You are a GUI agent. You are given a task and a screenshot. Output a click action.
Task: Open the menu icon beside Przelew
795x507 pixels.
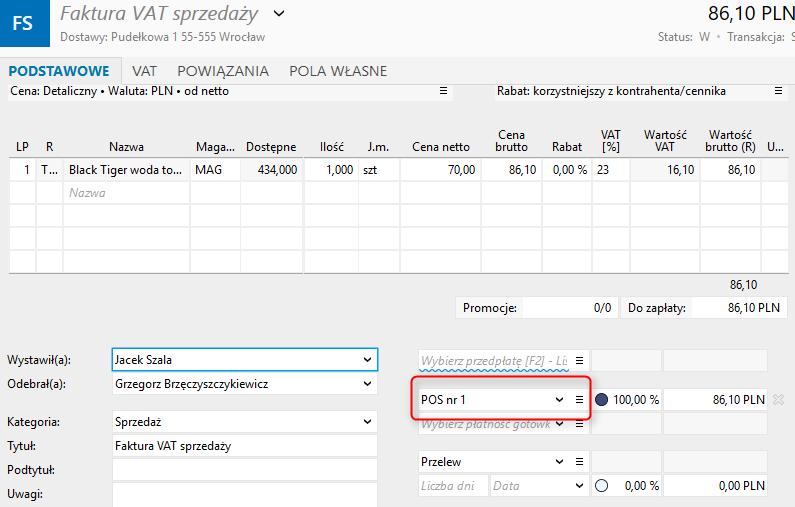580,461
